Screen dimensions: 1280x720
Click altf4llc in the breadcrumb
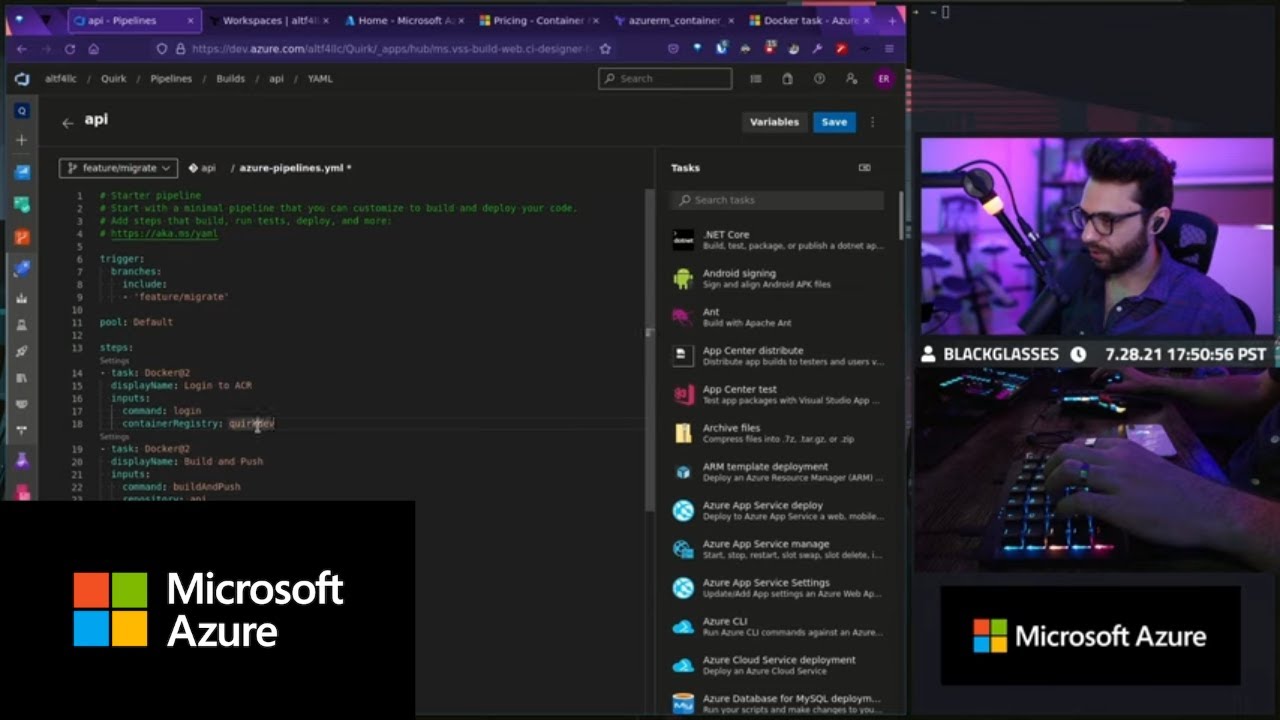click(63, 79)
